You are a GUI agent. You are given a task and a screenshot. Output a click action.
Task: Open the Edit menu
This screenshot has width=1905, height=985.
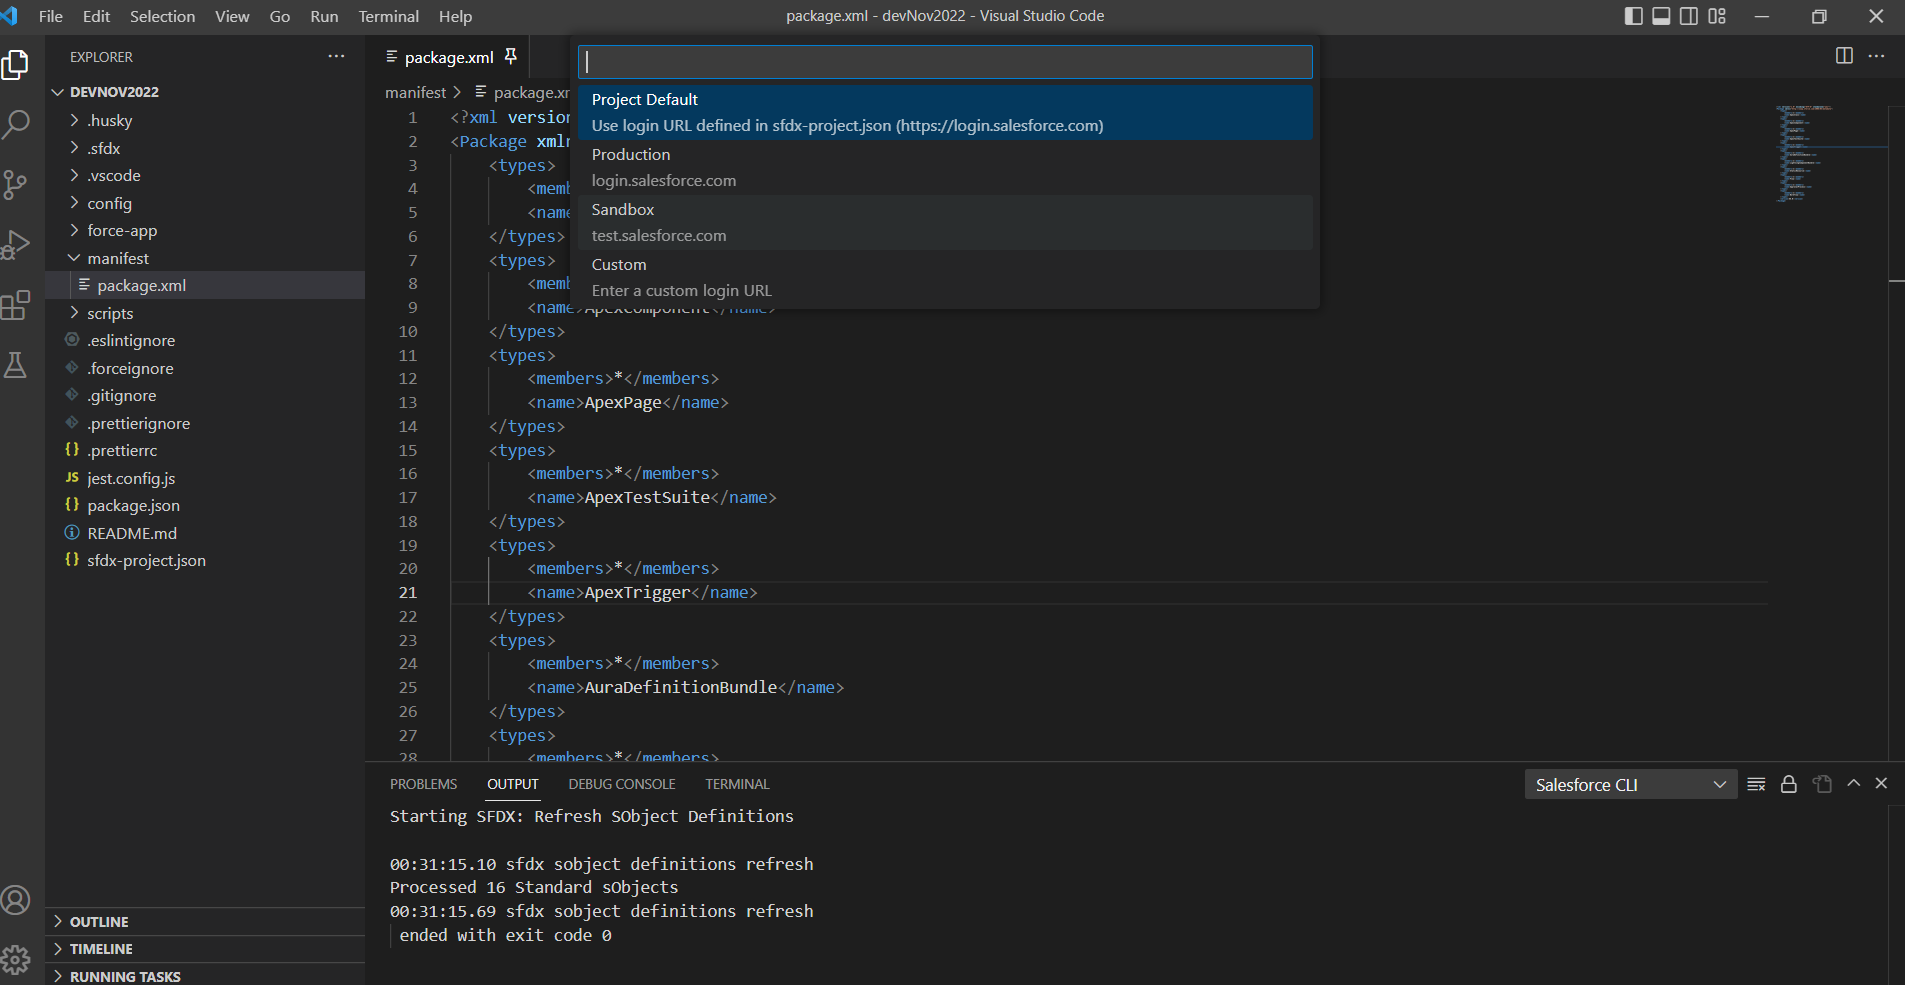96,16
